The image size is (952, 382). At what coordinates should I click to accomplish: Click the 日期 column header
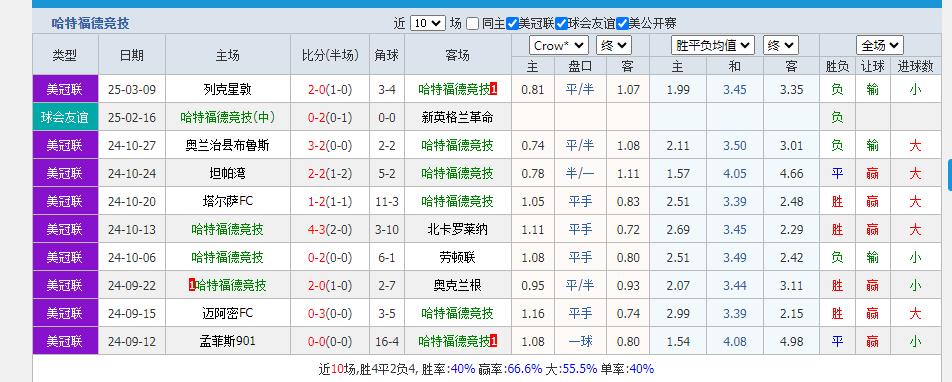[x=132, y=55]
